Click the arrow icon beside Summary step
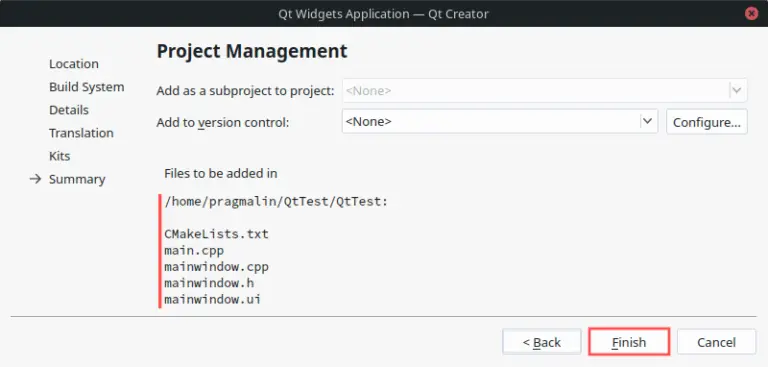Viewport: 768px width, 367px height. (x=35, y=179)
